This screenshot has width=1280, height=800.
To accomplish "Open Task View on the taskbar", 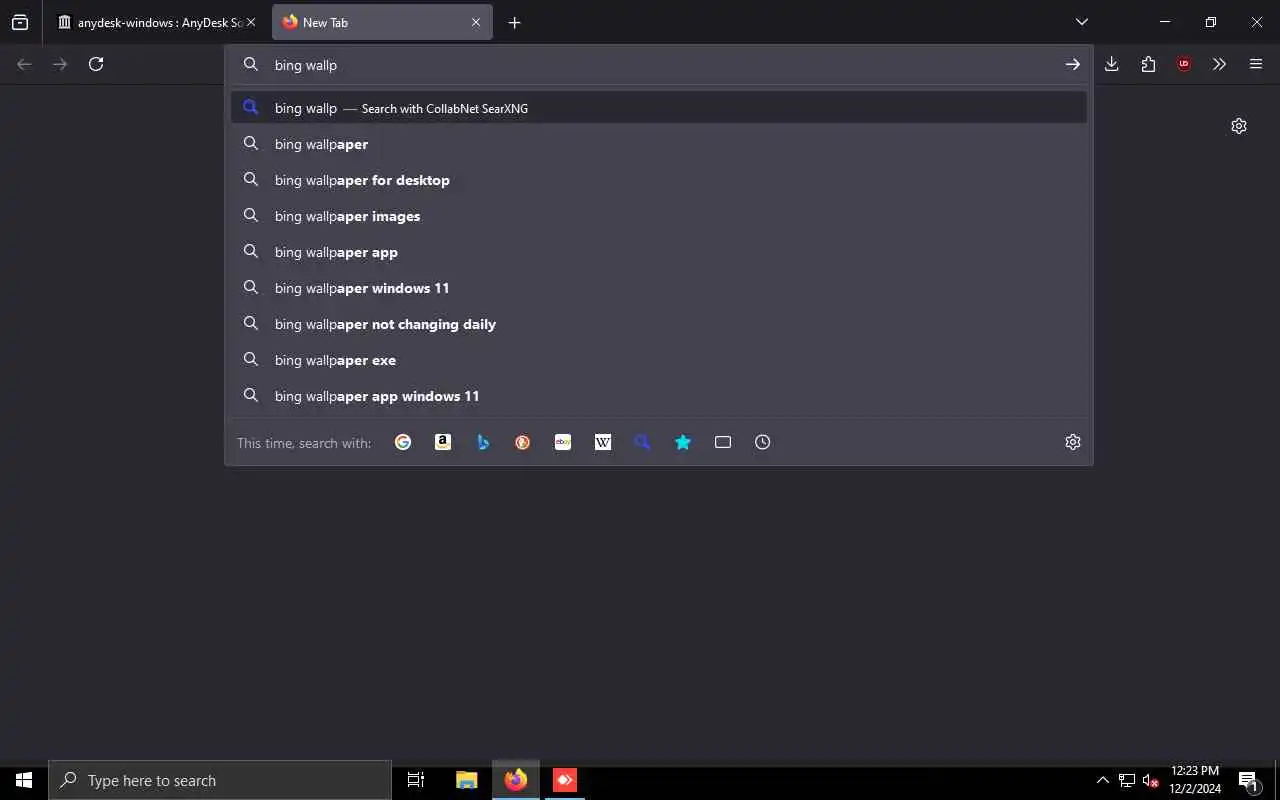I will point(416,780).
